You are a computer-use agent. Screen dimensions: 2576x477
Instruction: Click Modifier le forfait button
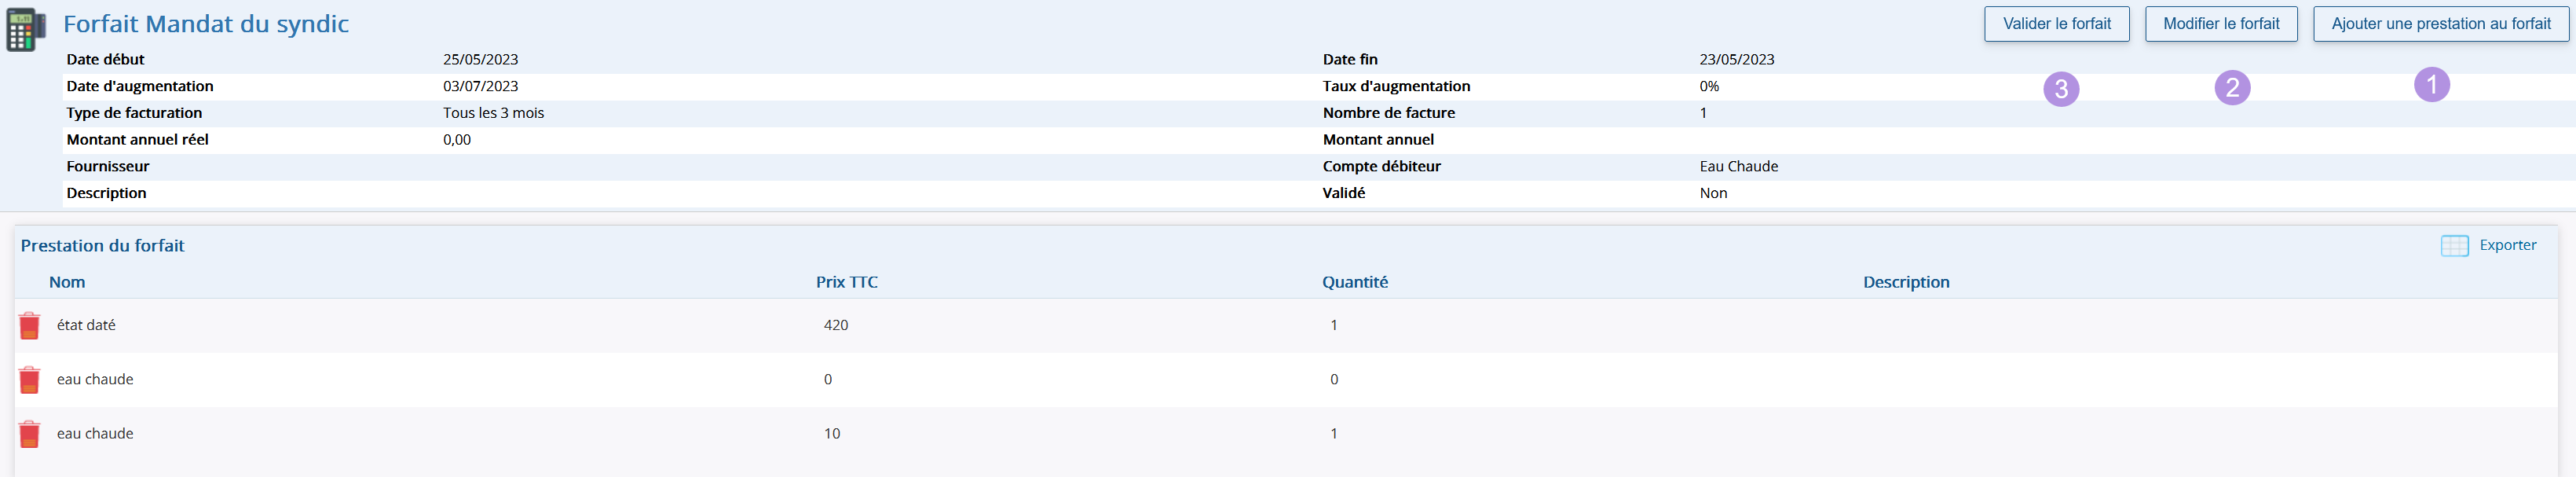pyautogui.click(x=2221, y=24)
